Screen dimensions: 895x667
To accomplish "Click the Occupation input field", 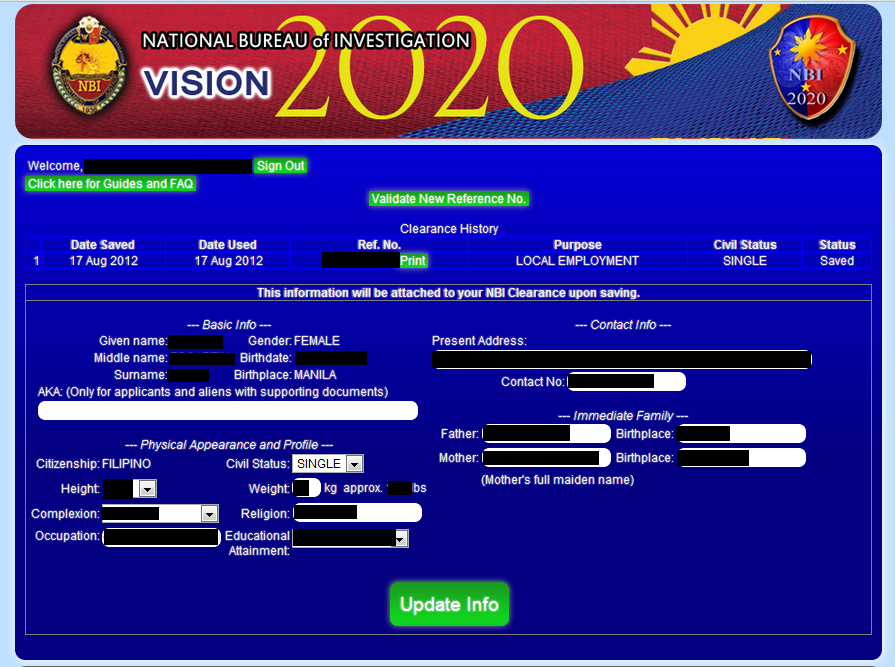I will tap(161, 536).
